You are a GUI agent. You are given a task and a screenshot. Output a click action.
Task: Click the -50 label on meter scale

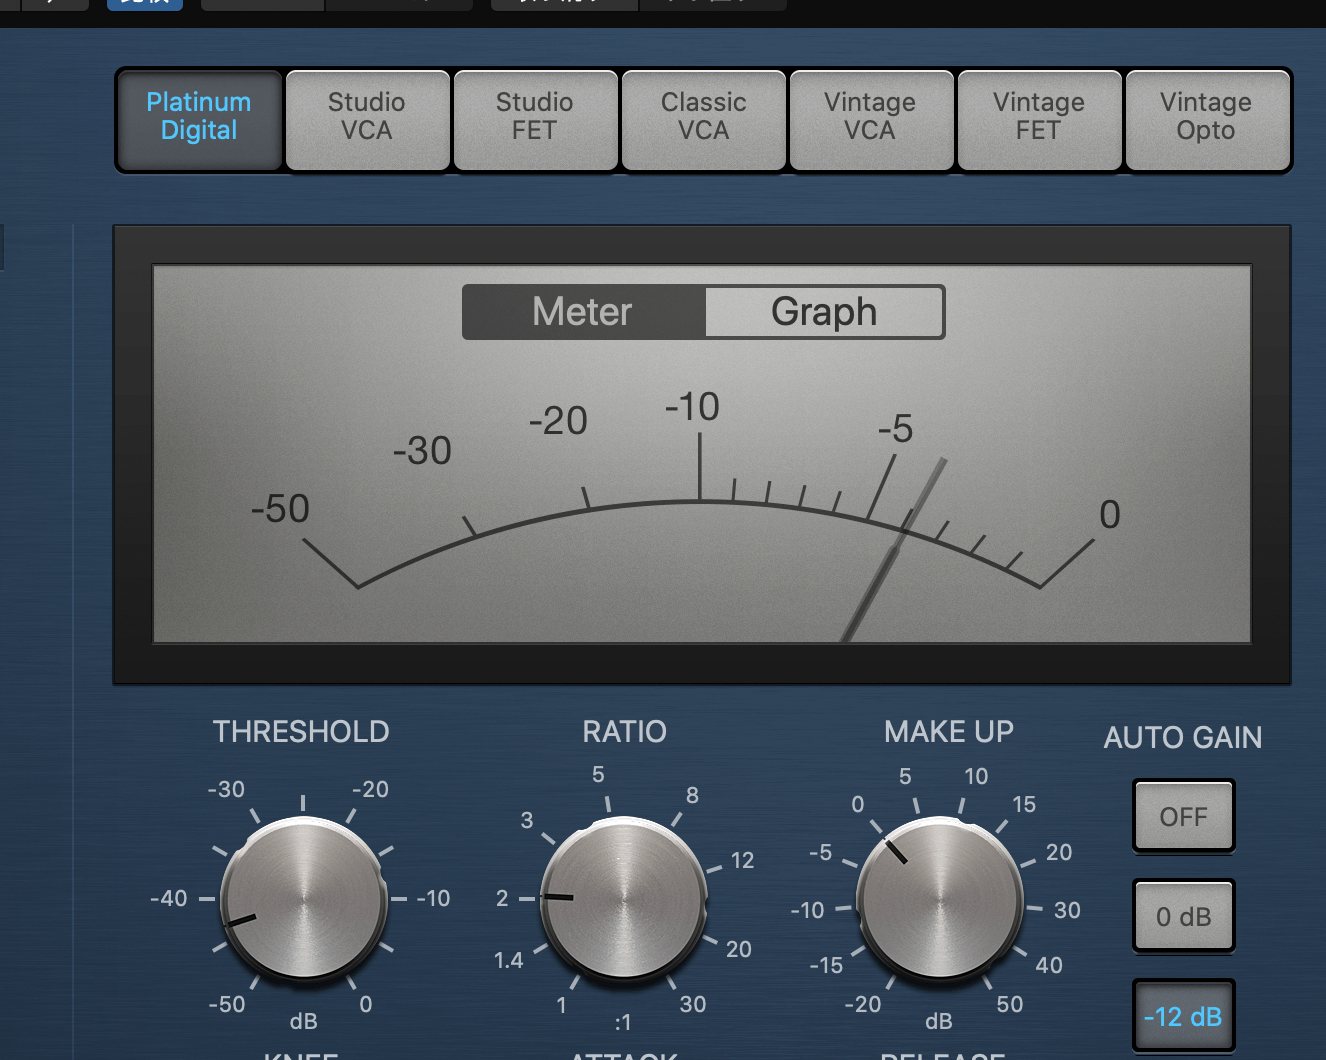281,509
